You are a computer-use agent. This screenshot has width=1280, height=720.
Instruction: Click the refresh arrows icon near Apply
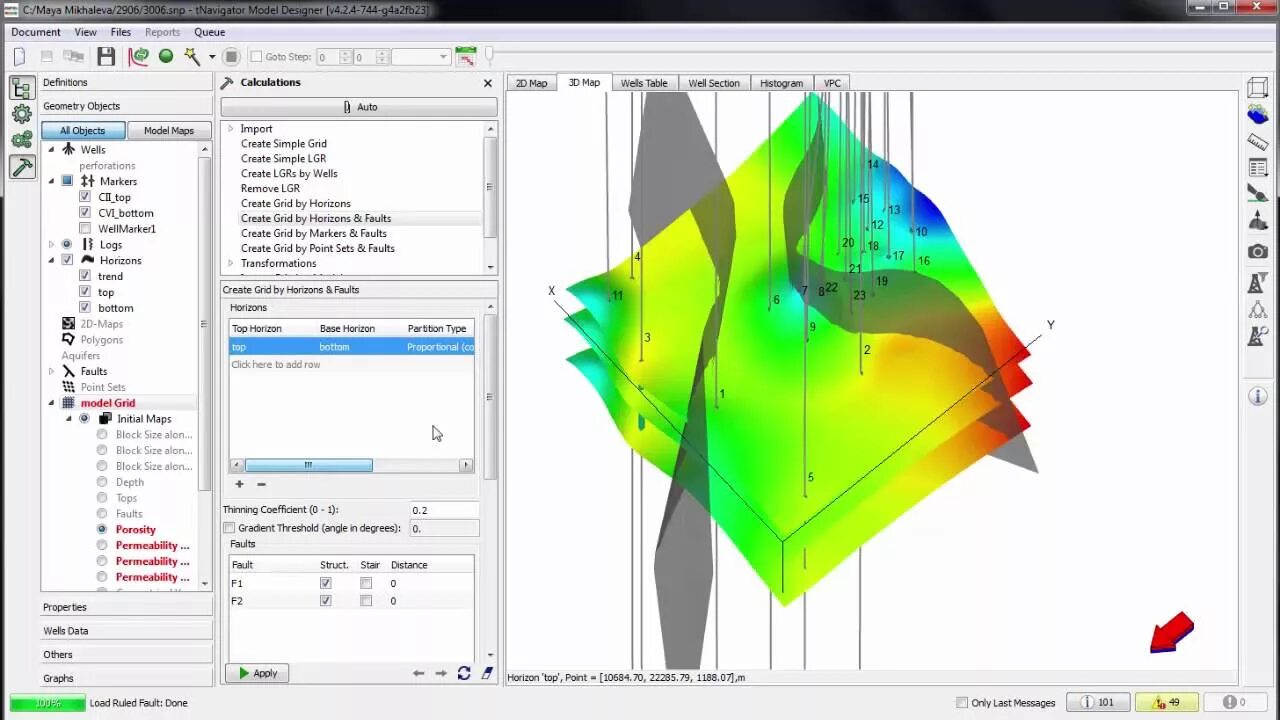[x=464, y=673]
